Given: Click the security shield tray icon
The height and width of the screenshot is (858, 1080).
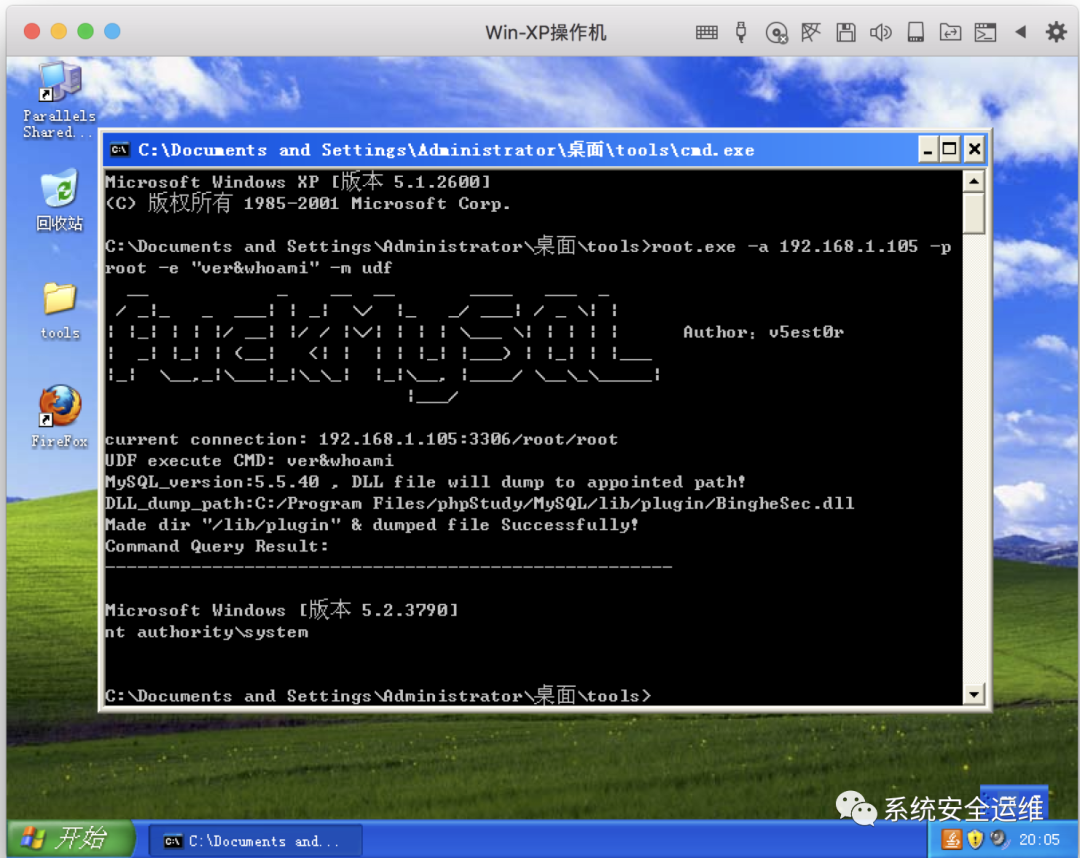Looking at the screenshot, I should pyautogui.click(x=975, y=839).
